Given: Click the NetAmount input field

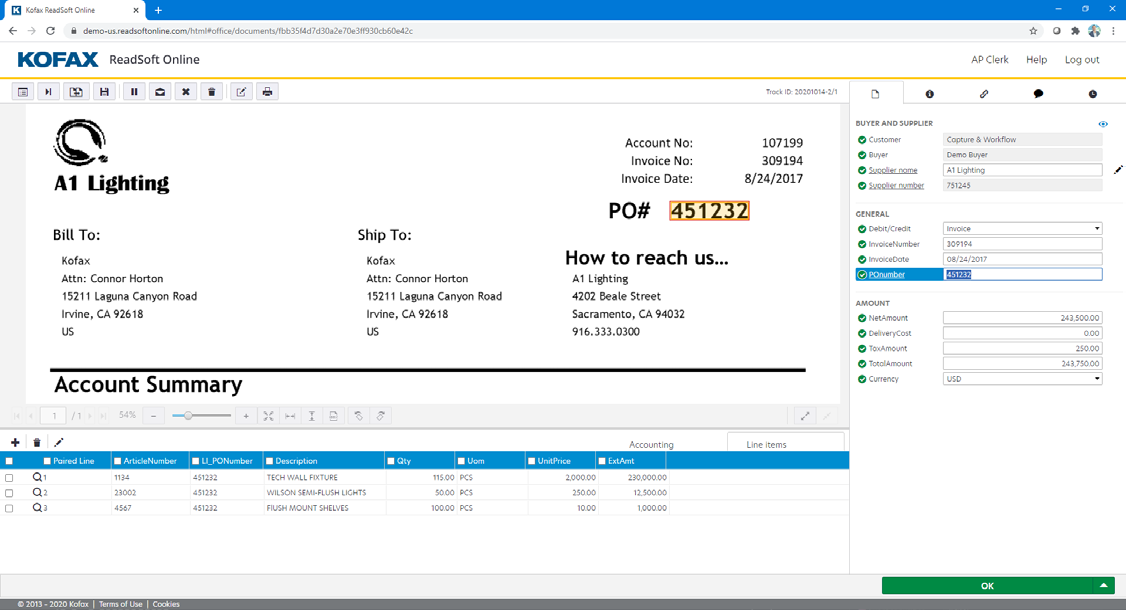Looking at the screenshot, I should click(x=1022, y=318).
